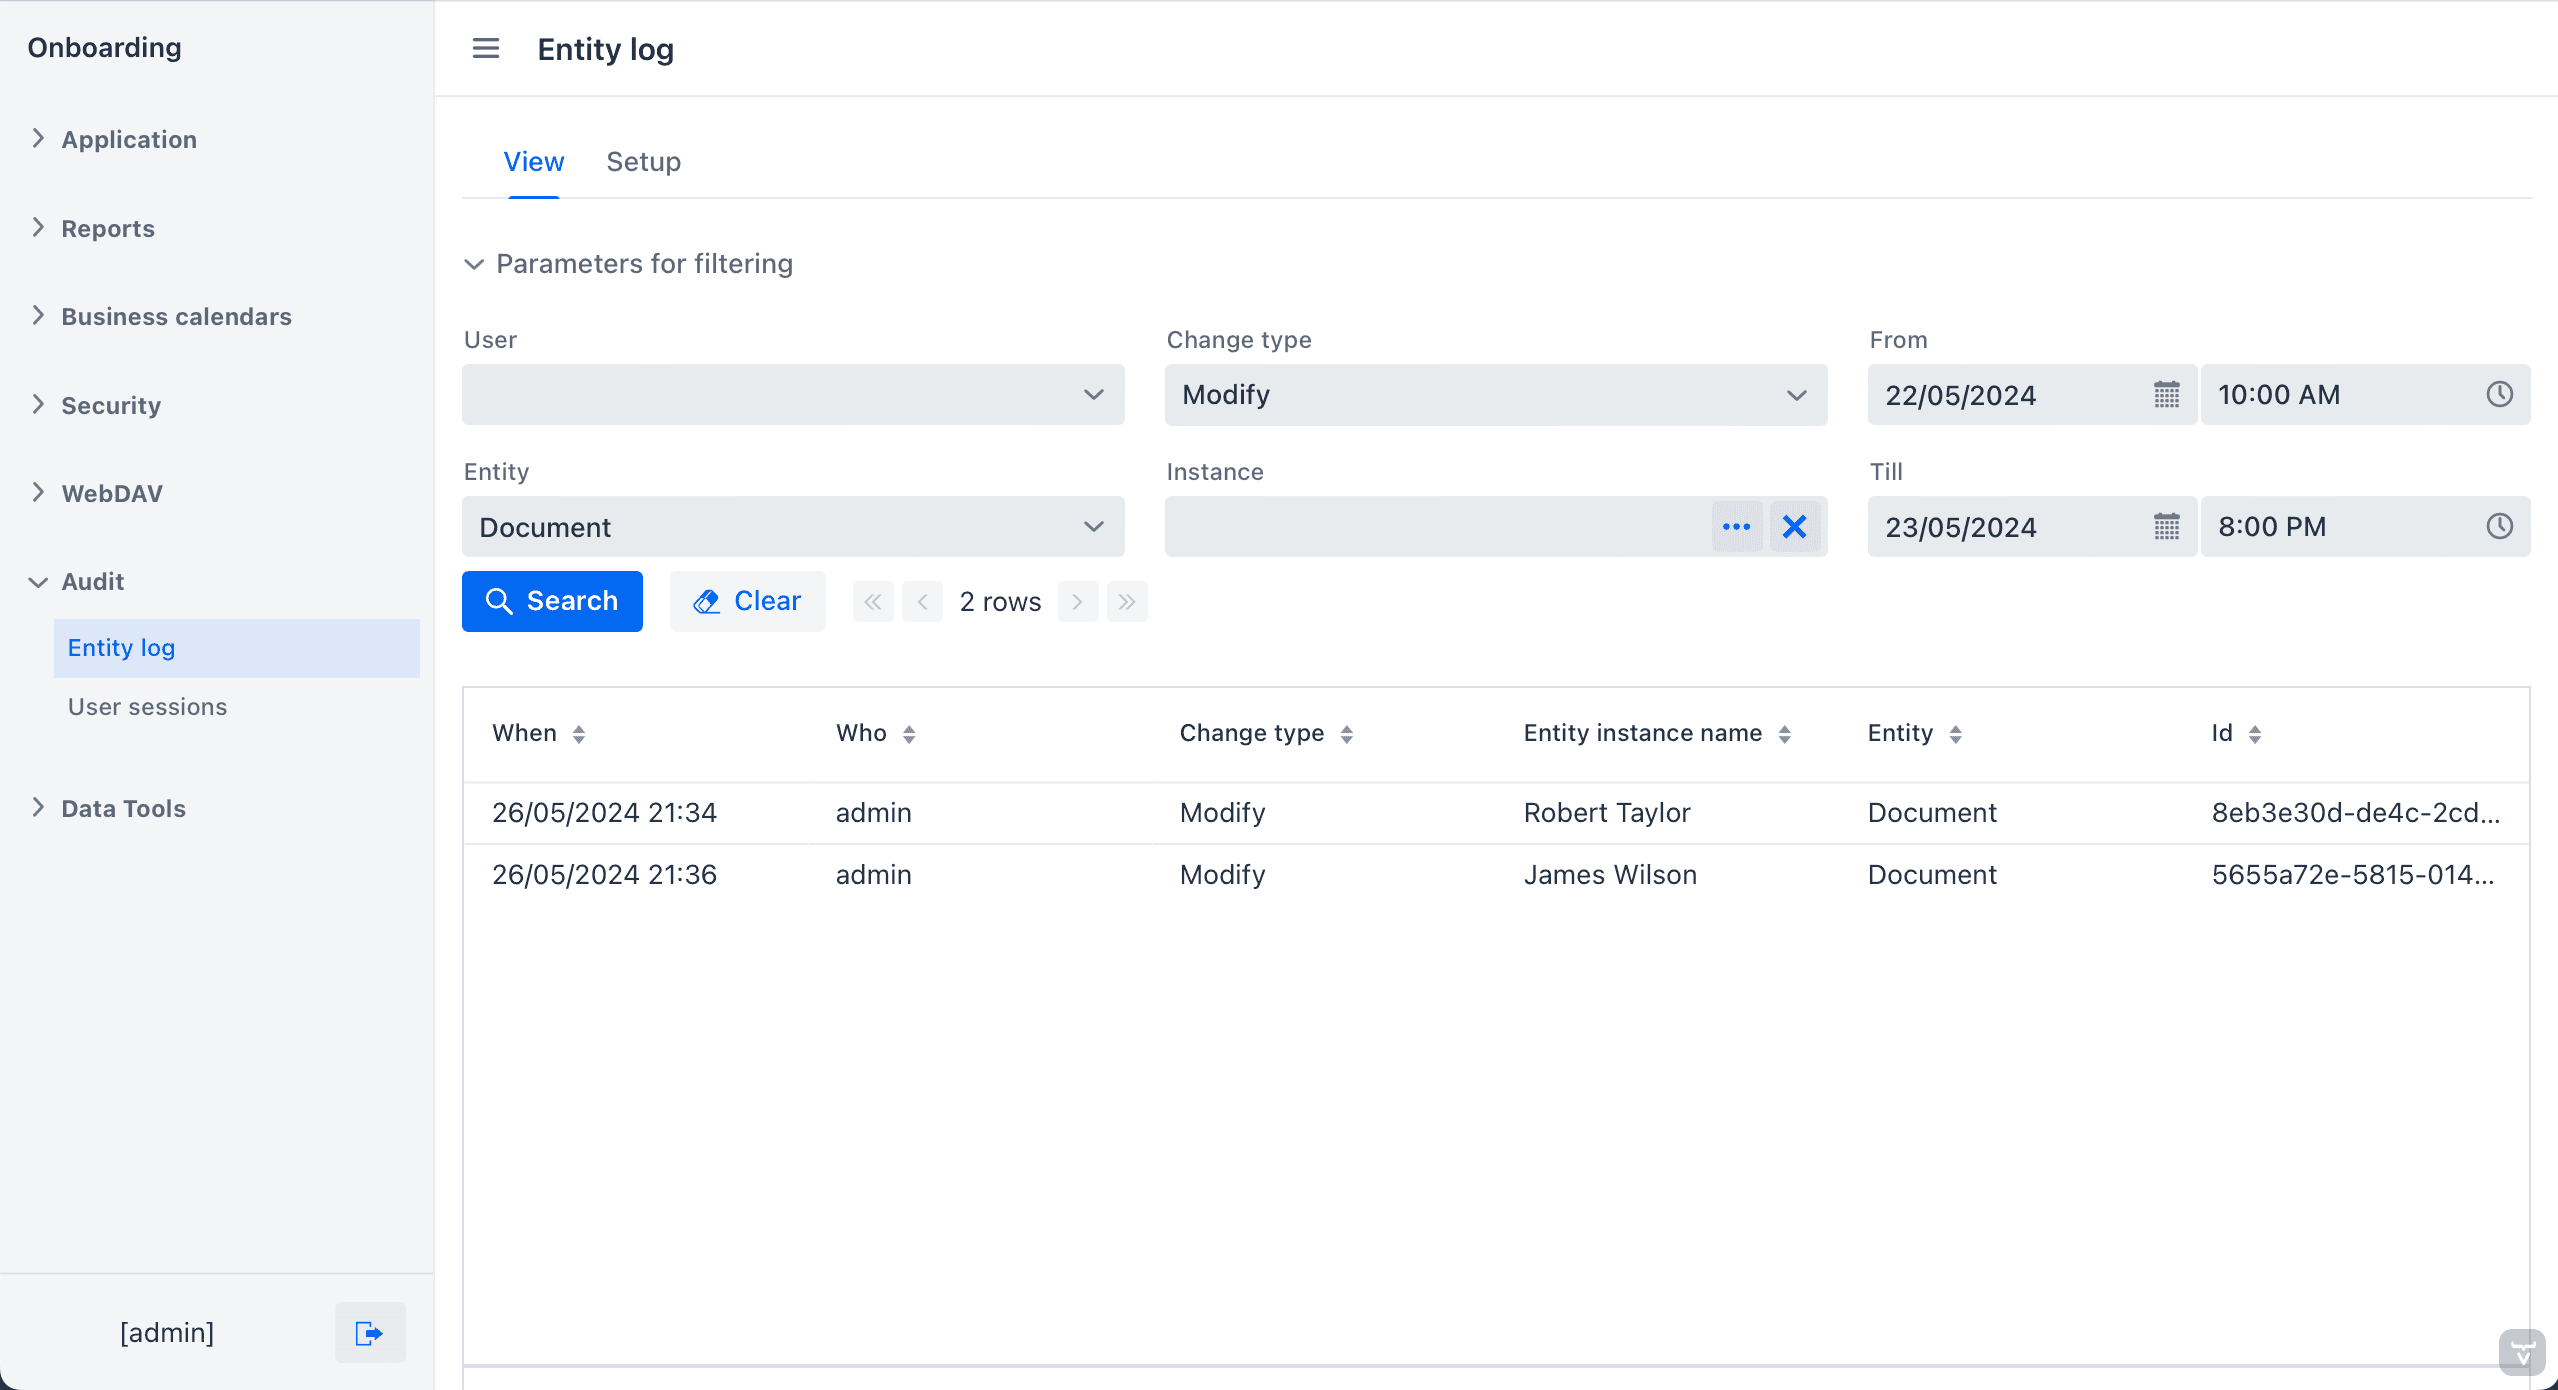This screenshot has height=1390, width=2558.
Task: Click the hamburger menu icon
Action: click(486, 48)
